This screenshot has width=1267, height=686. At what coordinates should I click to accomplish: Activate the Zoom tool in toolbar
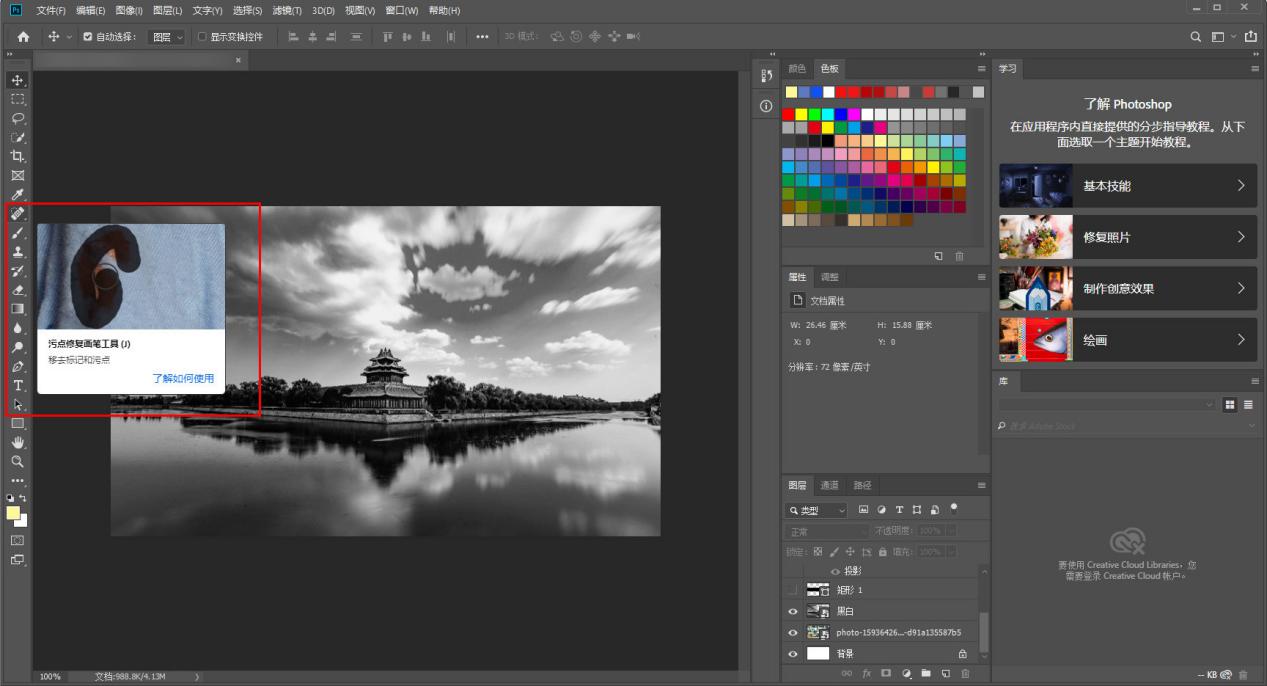click(x=17, y=462)
